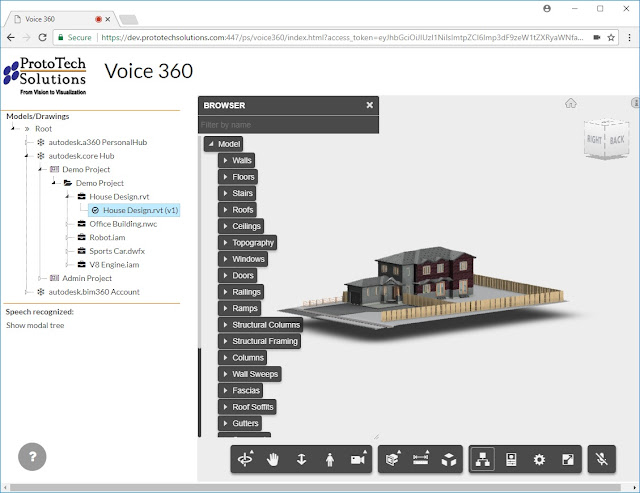Click the Home view icon
Image resolution: width=640 pixels, height=493 pixels.
(x=571, y=103)
